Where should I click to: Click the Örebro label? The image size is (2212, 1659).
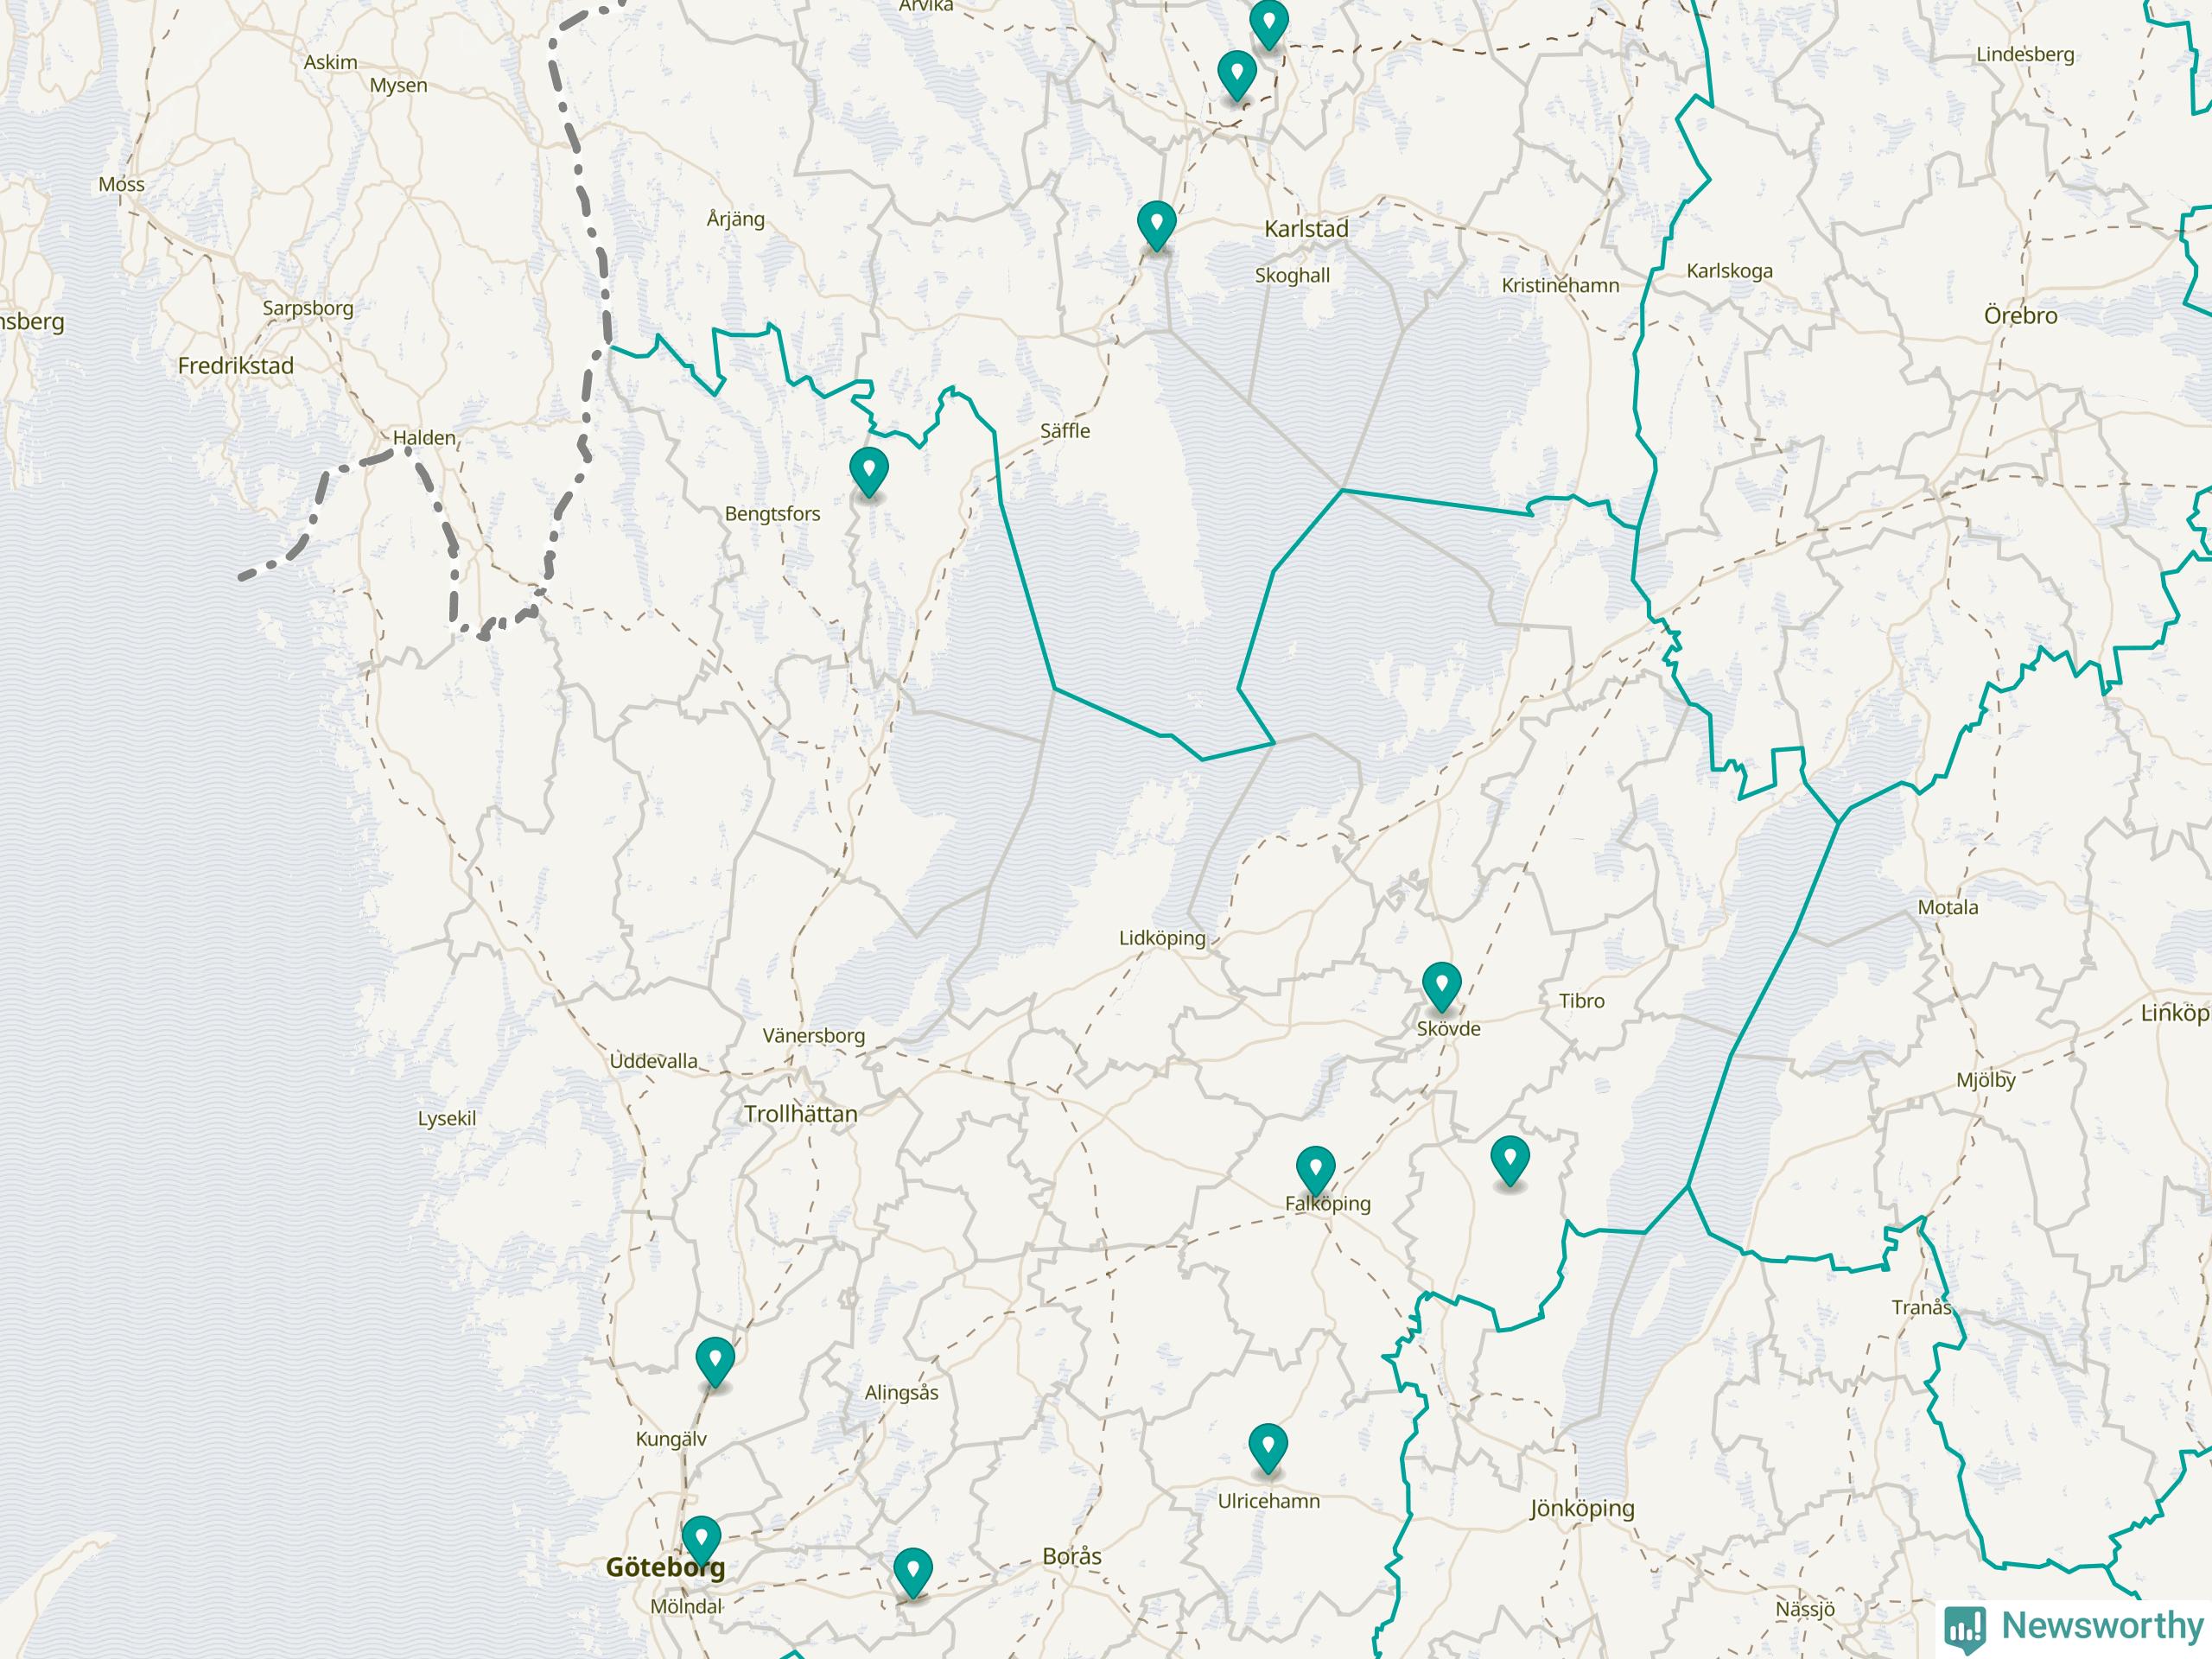[x=2020, y=316]
